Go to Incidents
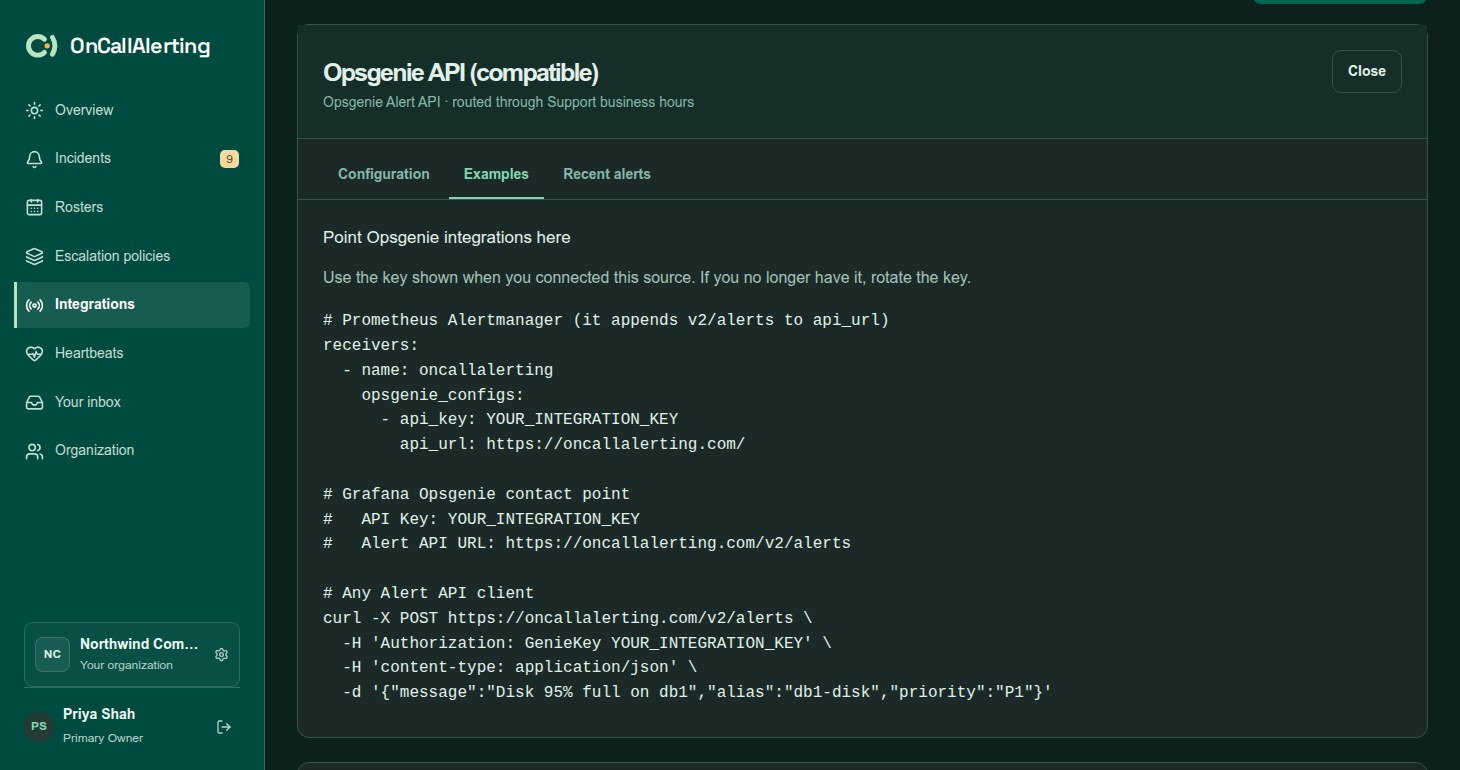Screen dimensions: 1460x770 [x=132, y=159]
